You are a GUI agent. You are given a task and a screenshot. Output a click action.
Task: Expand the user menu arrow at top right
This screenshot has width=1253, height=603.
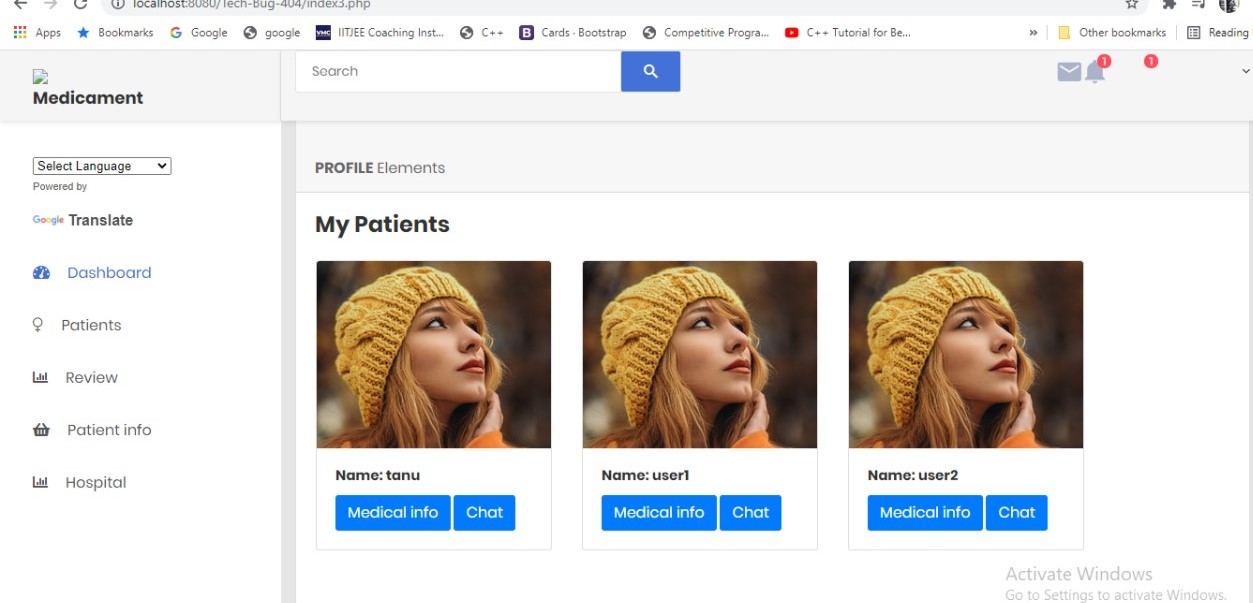click(1245, 72)
